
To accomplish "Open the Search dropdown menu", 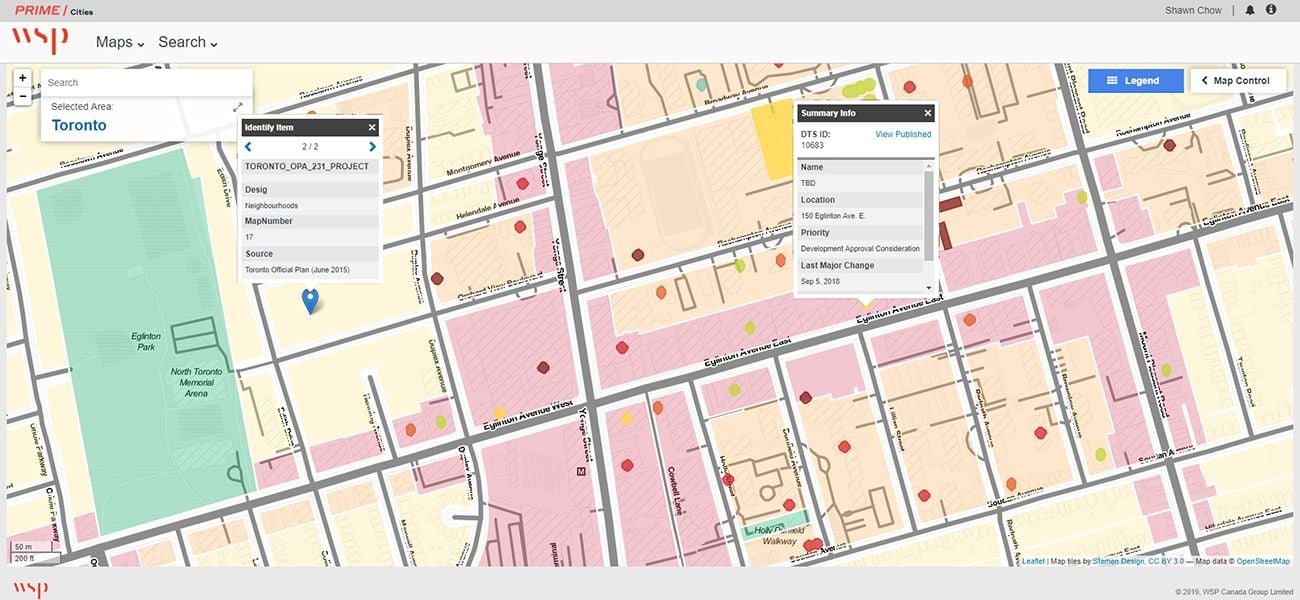I will tap(188, 42).
